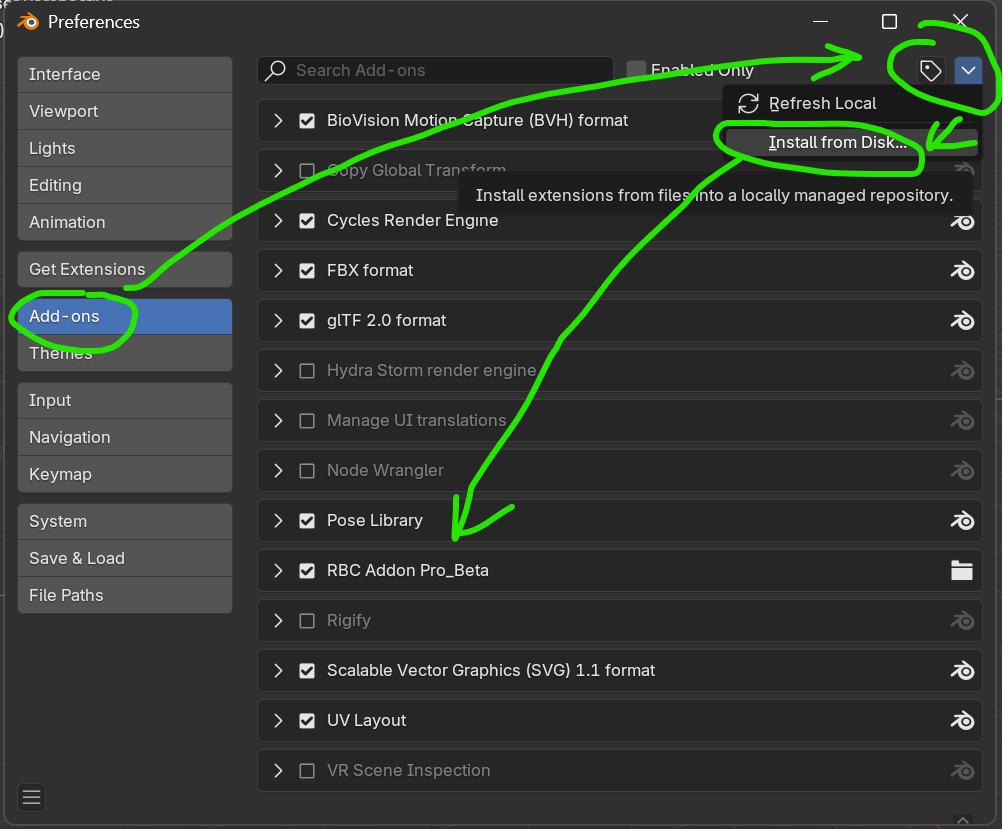
Task: Open the hamburger menu at bottom left
Action: (x=31, y=797)
